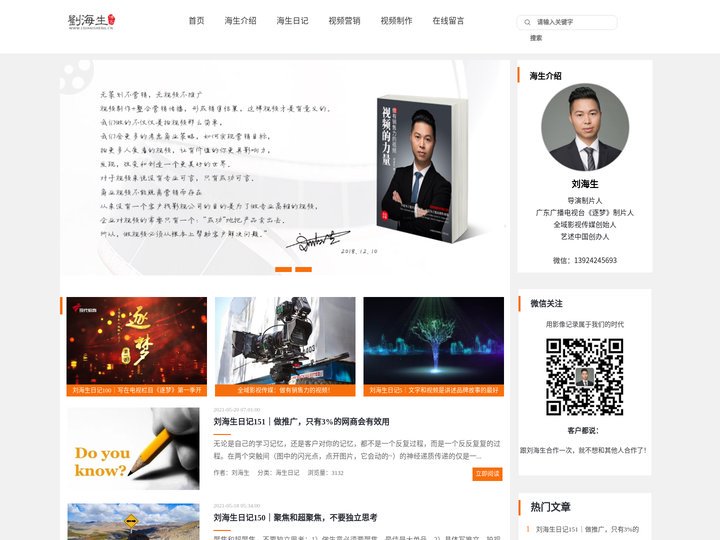Click the 热门文章 sidebar heading
Screen dimensions: 720x540
551,507
